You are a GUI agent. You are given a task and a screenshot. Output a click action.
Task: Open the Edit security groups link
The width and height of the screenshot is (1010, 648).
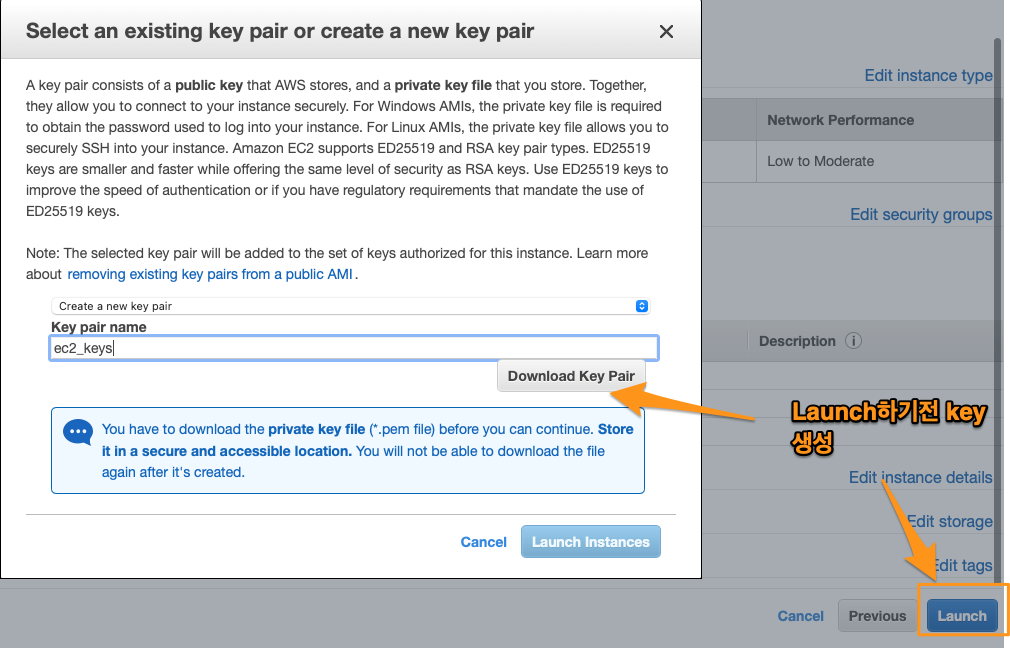click(x=920, y=214)
